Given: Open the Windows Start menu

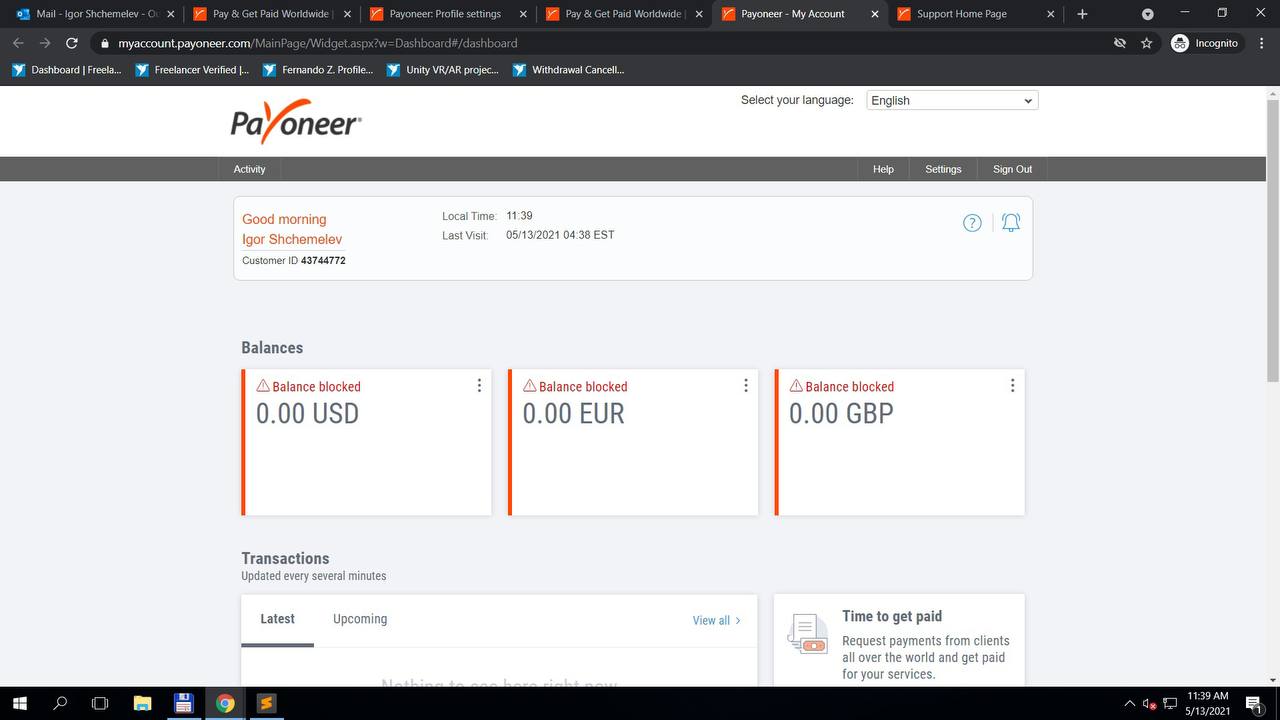Looking at the screenshot, I should point(19,703).
